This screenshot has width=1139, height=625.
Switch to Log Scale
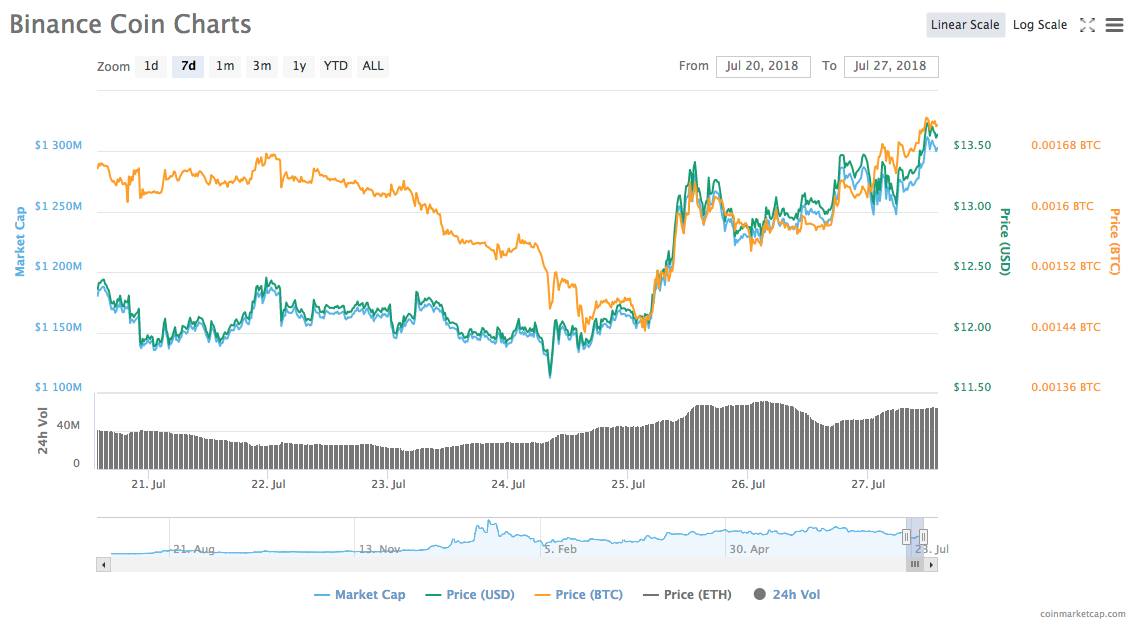[1039, 24]
